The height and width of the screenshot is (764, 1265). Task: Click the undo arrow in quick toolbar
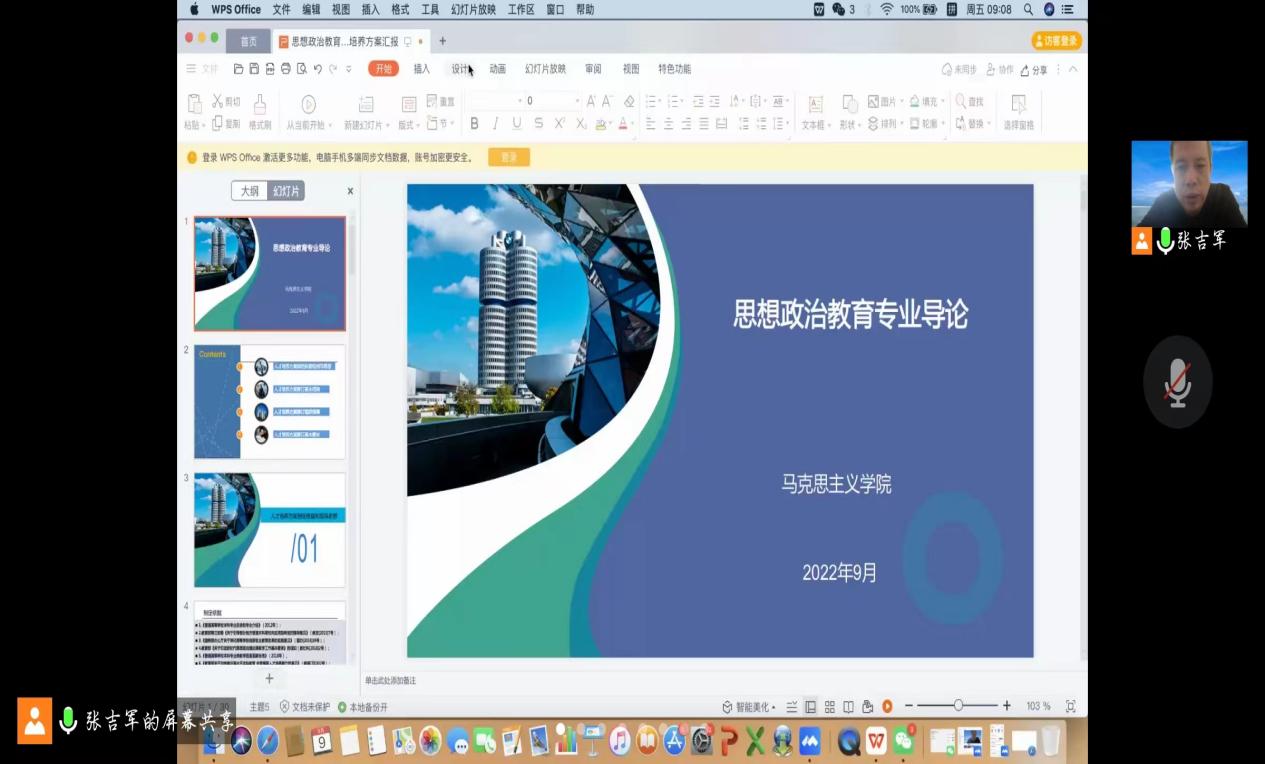pos(318,69)
